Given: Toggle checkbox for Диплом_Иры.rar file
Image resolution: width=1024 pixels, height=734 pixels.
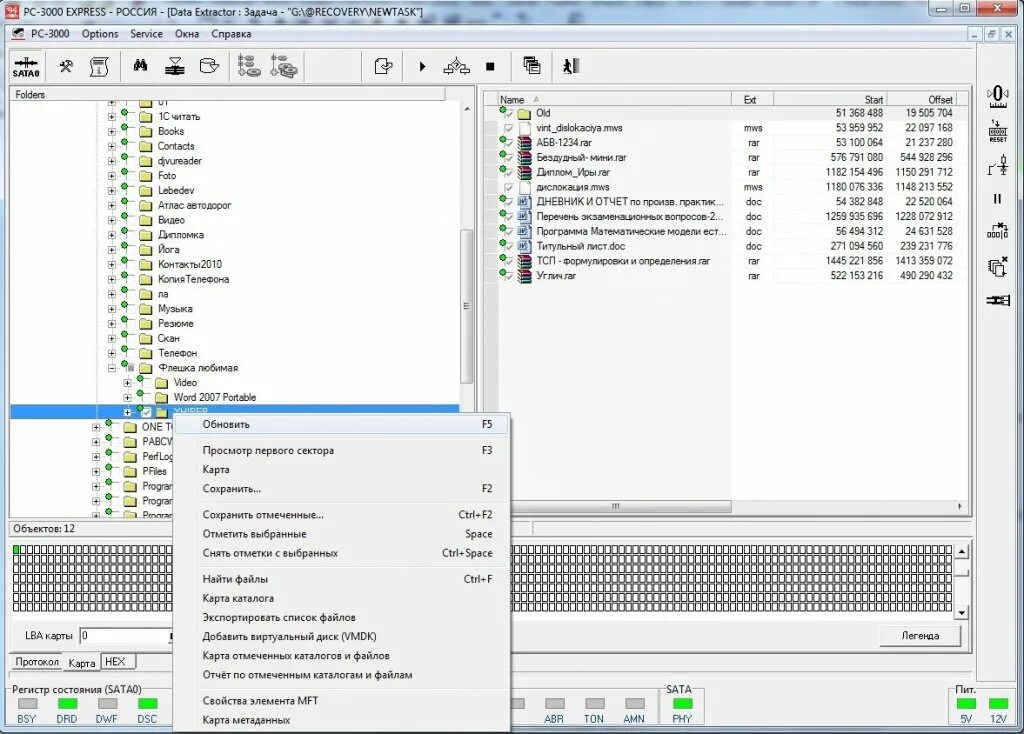Looking at the screenshot, I should click(509, 173).
